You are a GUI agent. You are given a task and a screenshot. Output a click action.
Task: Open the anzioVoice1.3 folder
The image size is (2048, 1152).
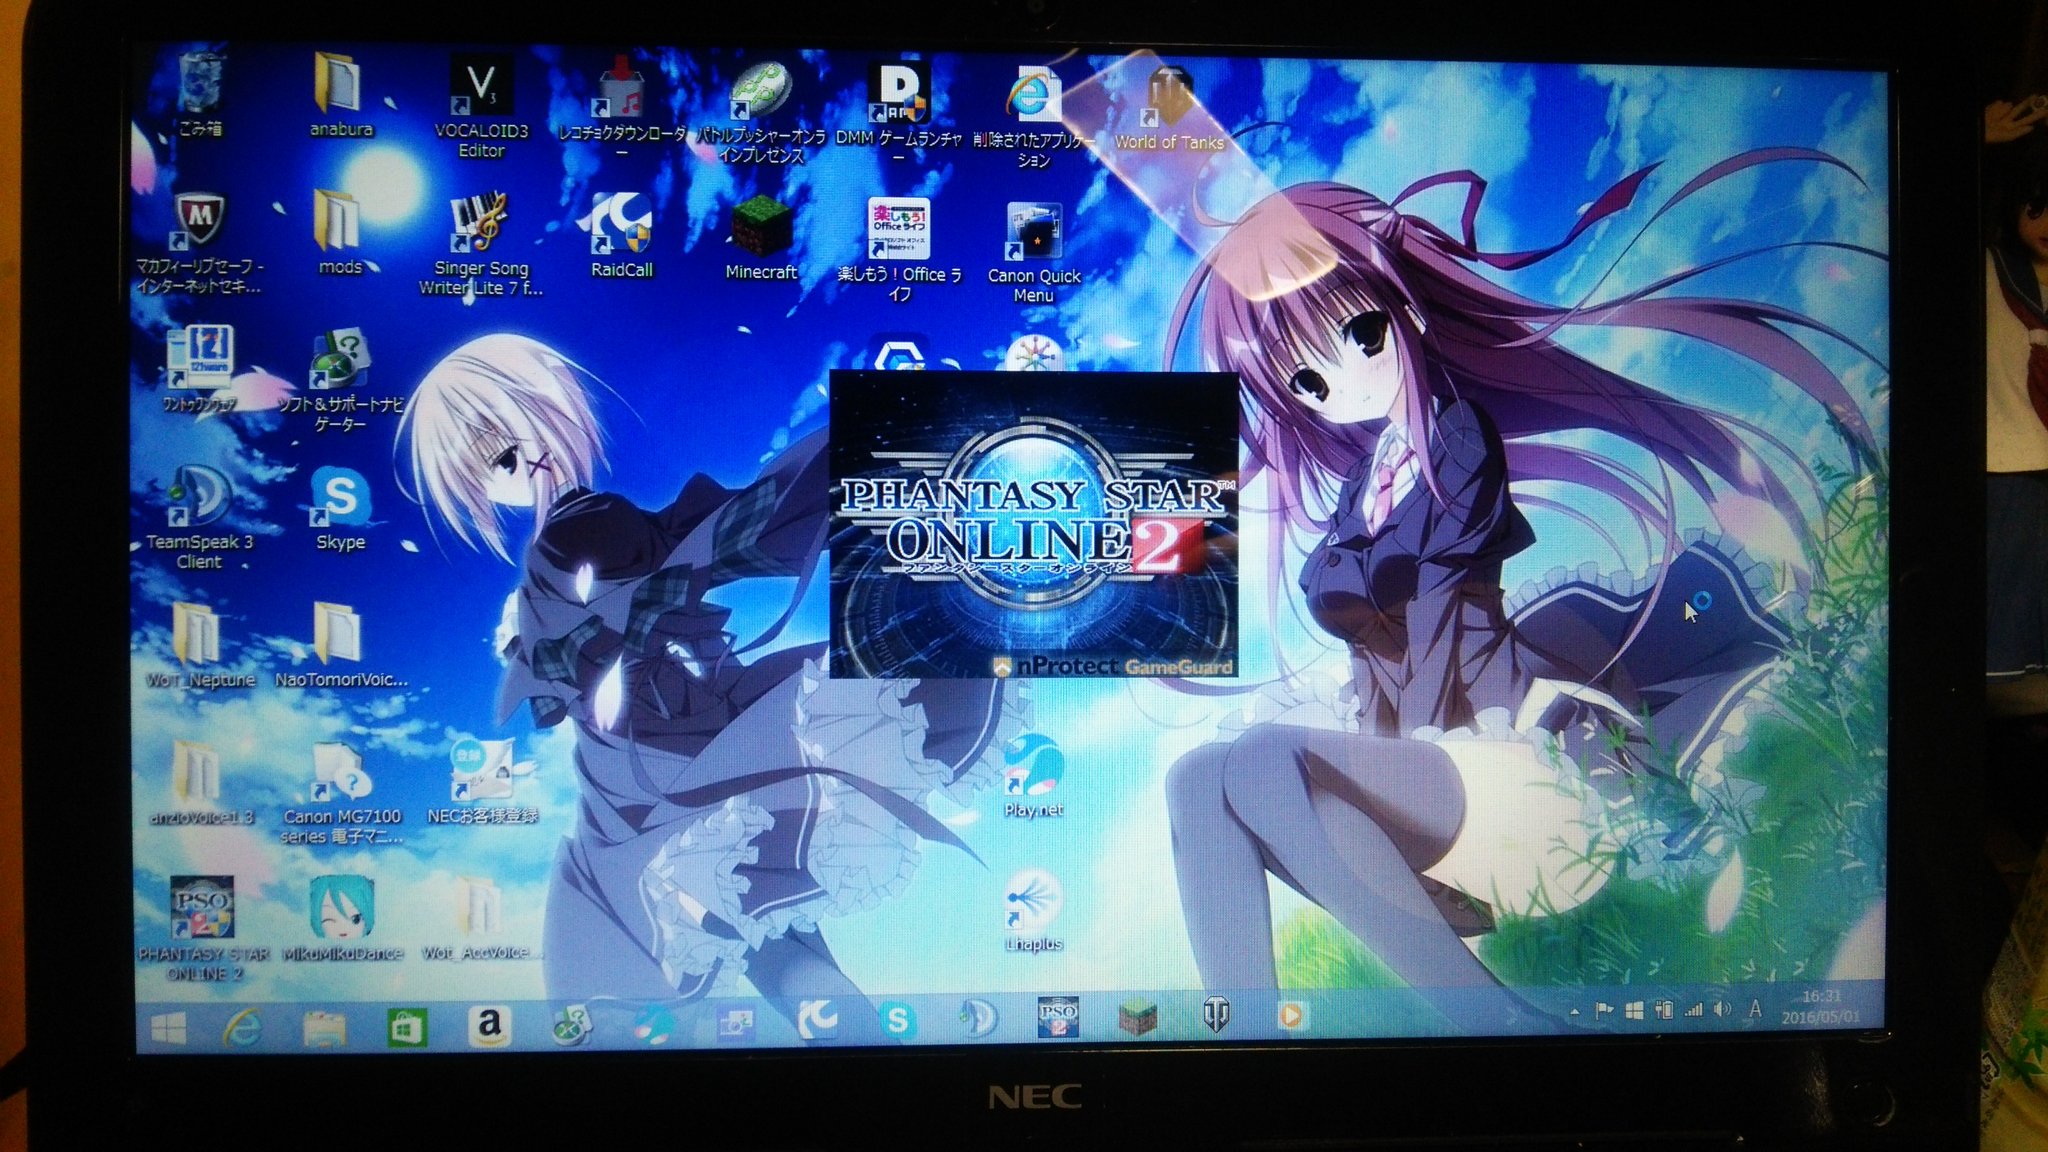pos(201,782)
